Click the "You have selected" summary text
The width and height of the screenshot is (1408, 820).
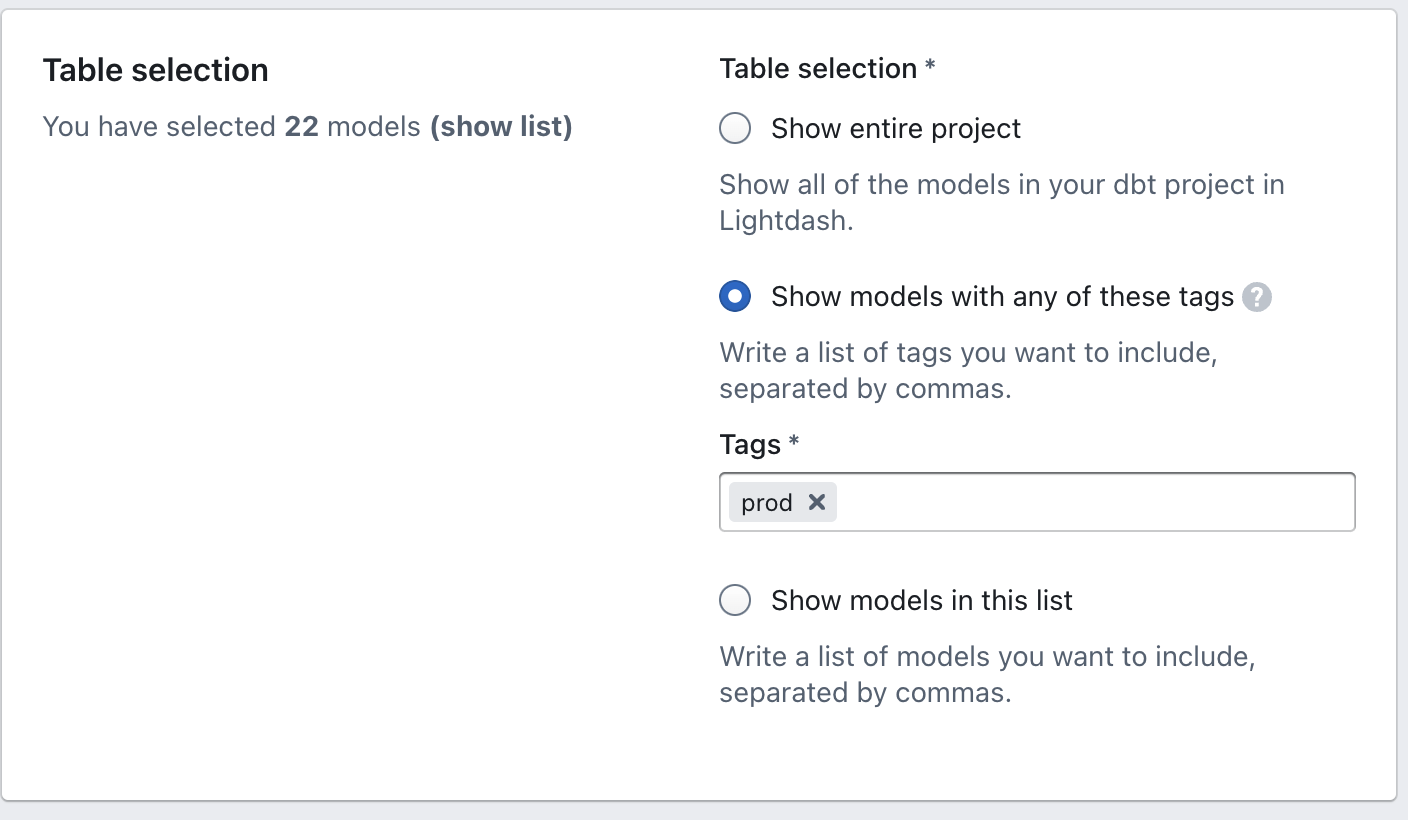coord(160,127)
